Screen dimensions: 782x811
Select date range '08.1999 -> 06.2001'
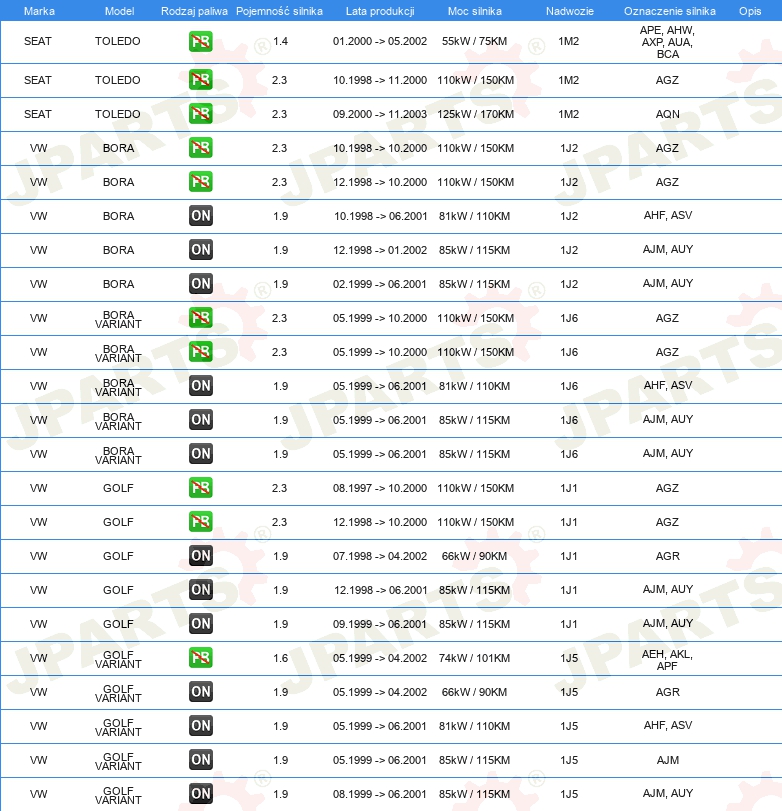[x=380, y=794]
